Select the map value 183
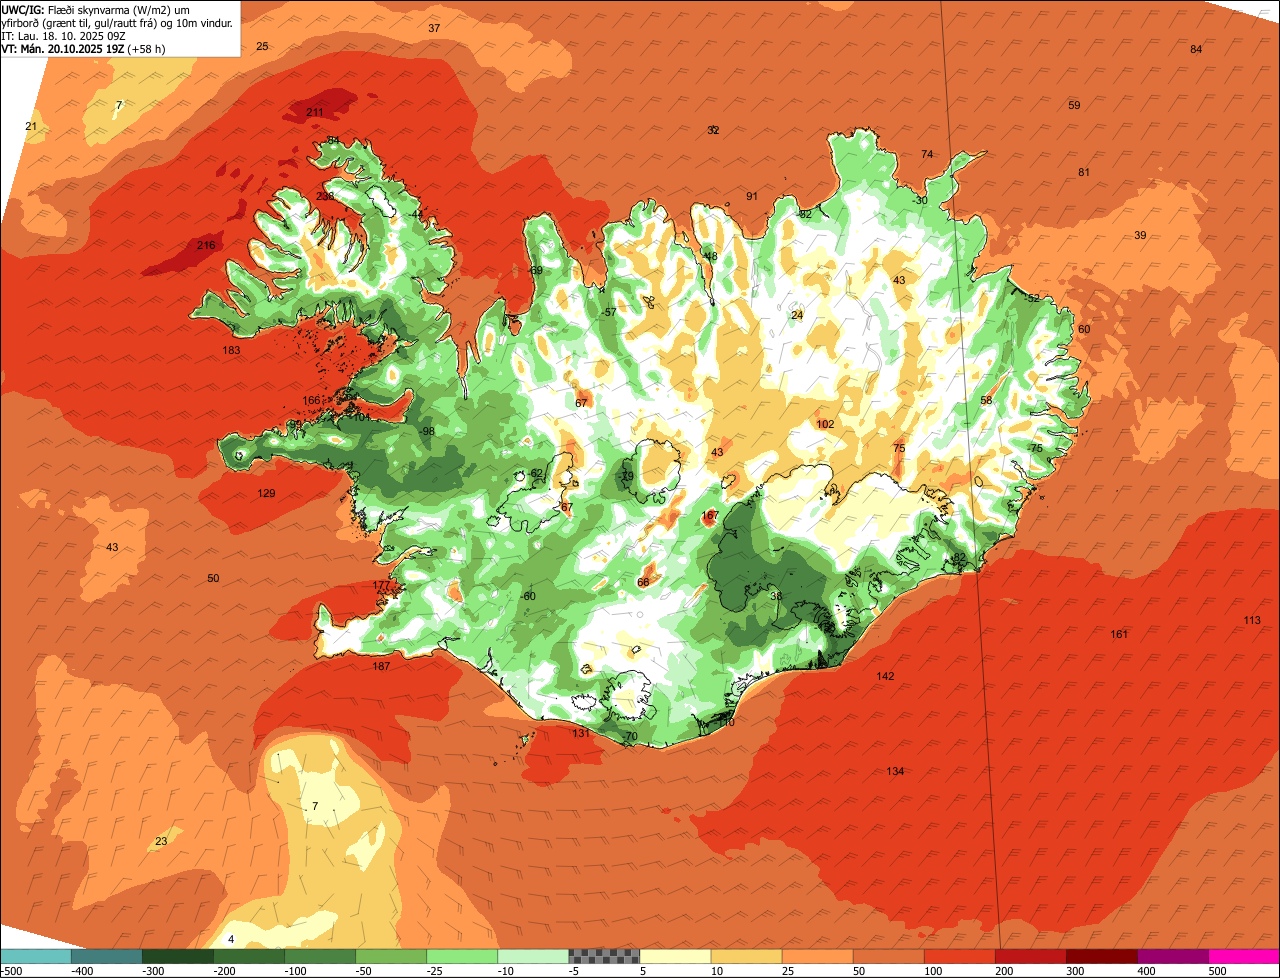1280x978 pixels. [232, 350]
